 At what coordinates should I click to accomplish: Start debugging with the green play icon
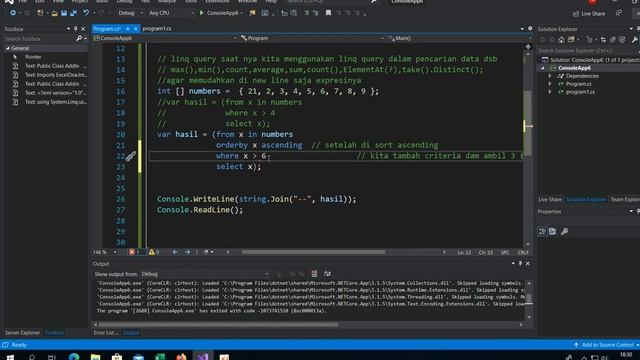201,13
